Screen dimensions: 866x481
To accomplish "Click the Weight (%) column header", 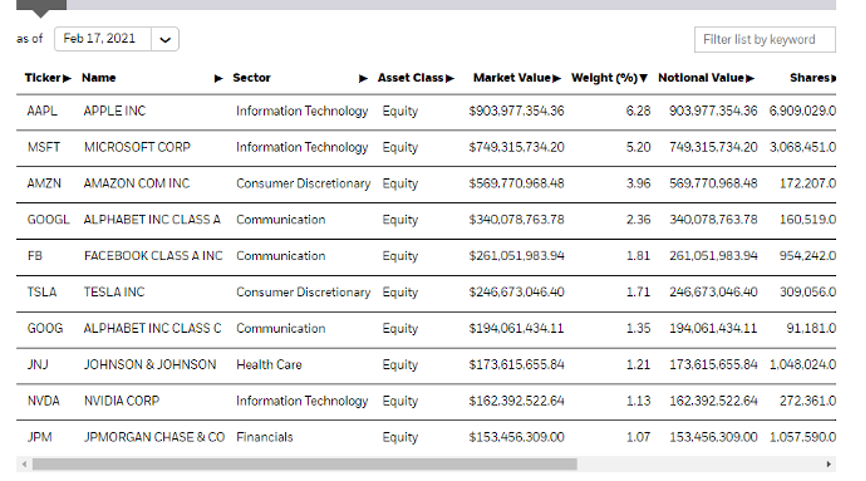I will (603, 78).
